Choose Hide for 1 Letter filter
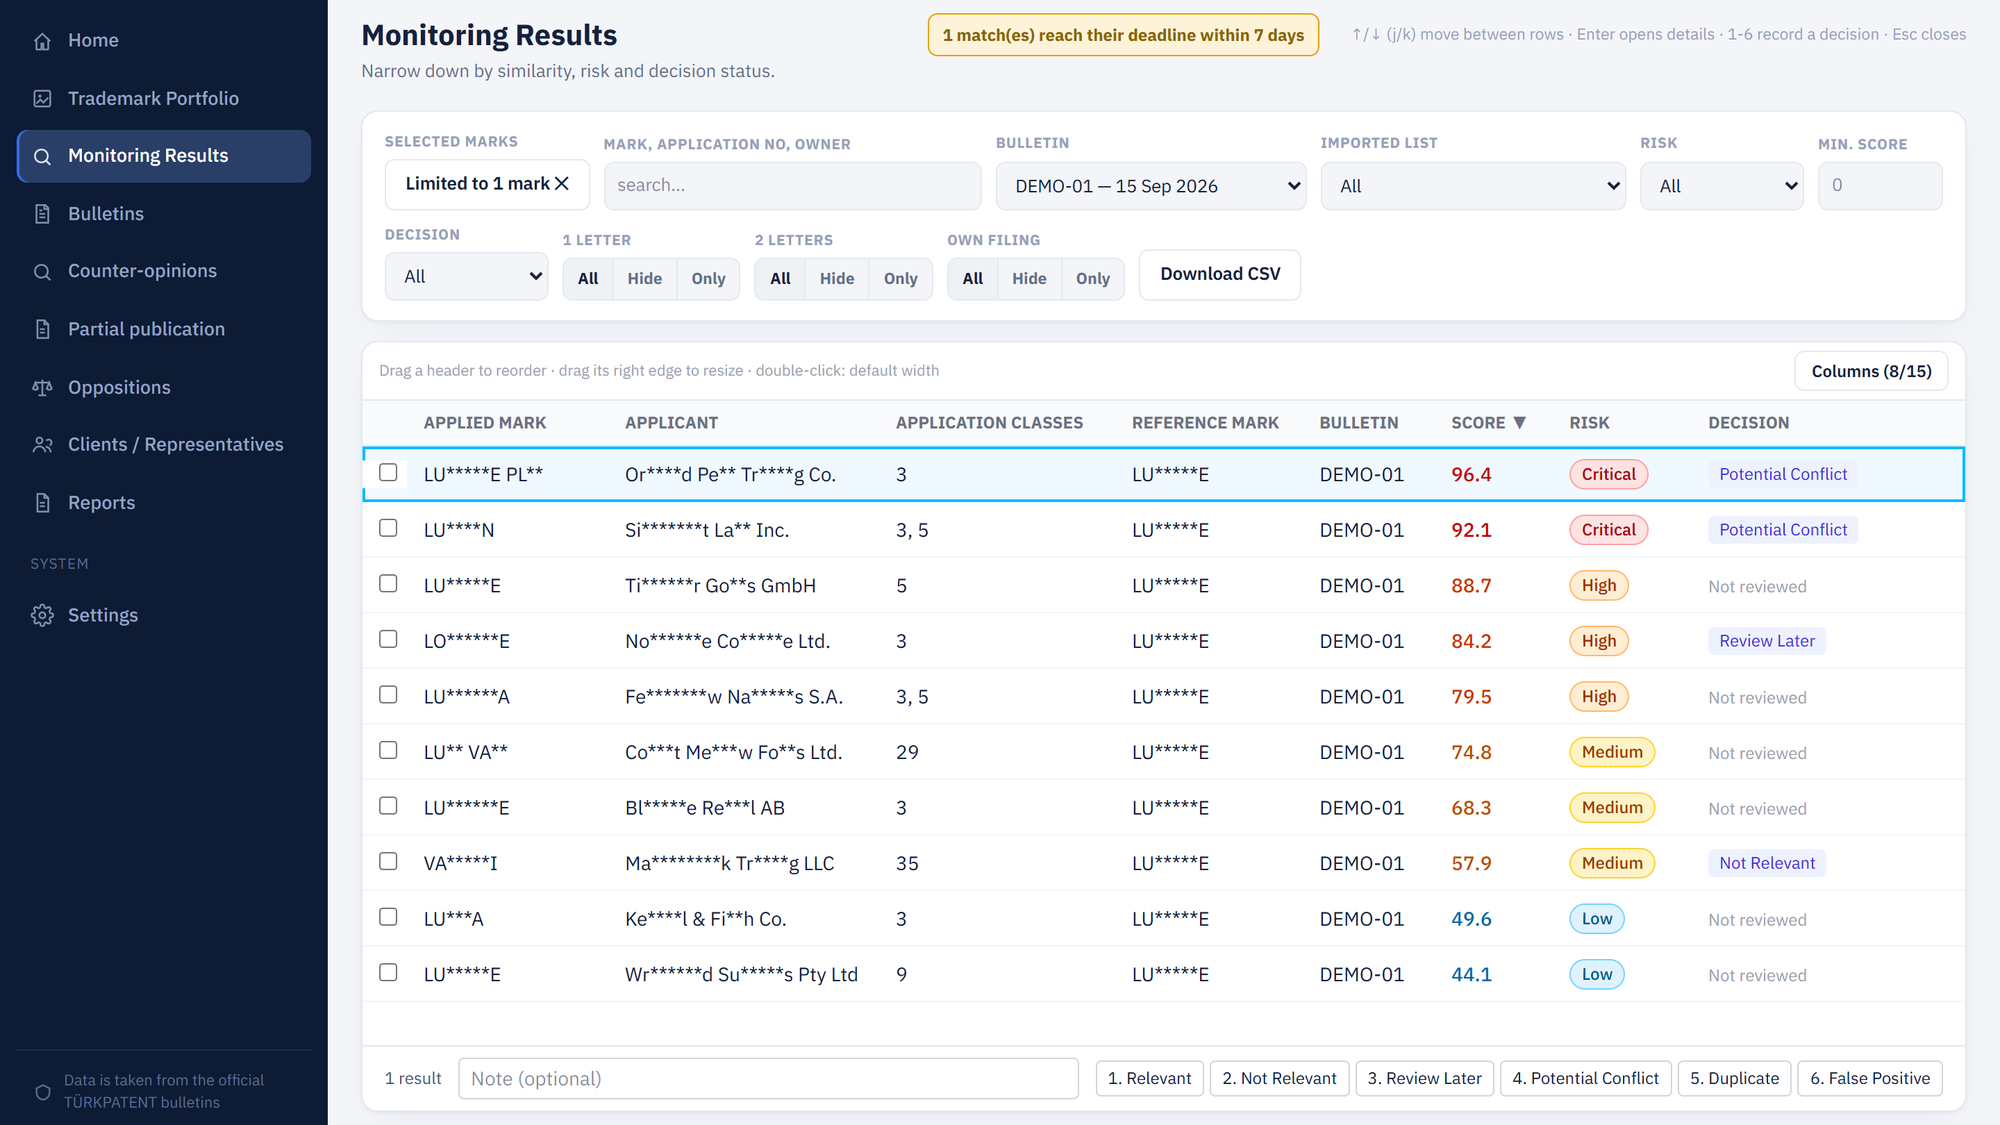Image resolution: width=2000 pixels, height=1125 pixels. pos(644,279)
